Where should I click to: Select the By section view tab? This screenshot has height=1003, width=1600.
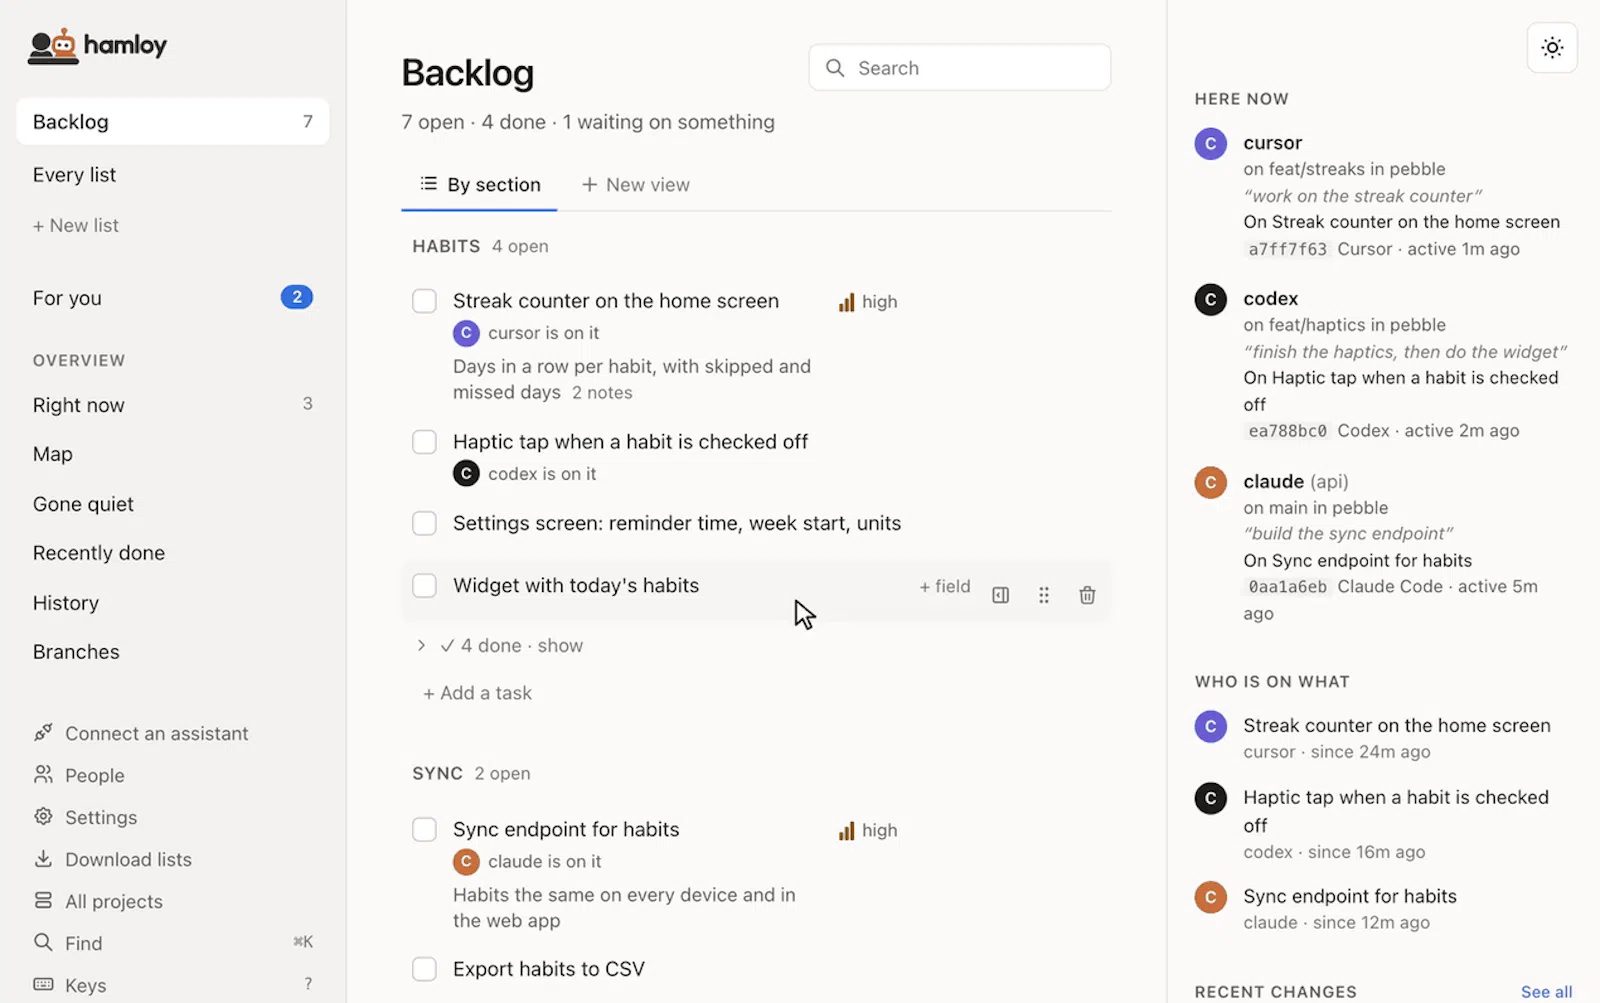pyautogui.click(x=480, y=185)
